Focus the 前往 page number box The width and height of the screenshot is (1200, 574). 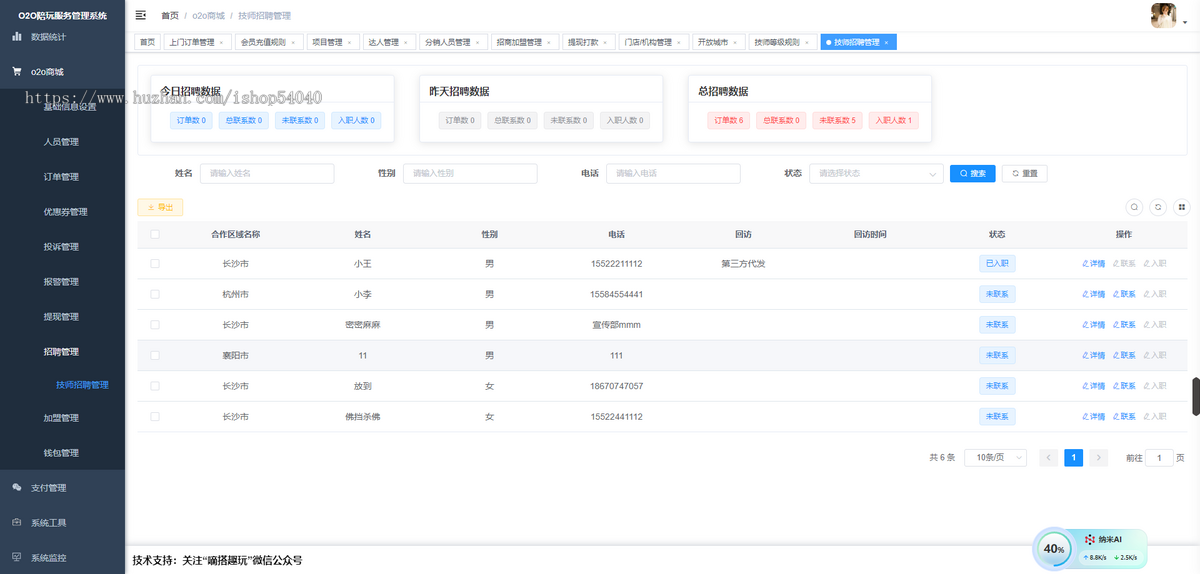(x=1159, y=457)
